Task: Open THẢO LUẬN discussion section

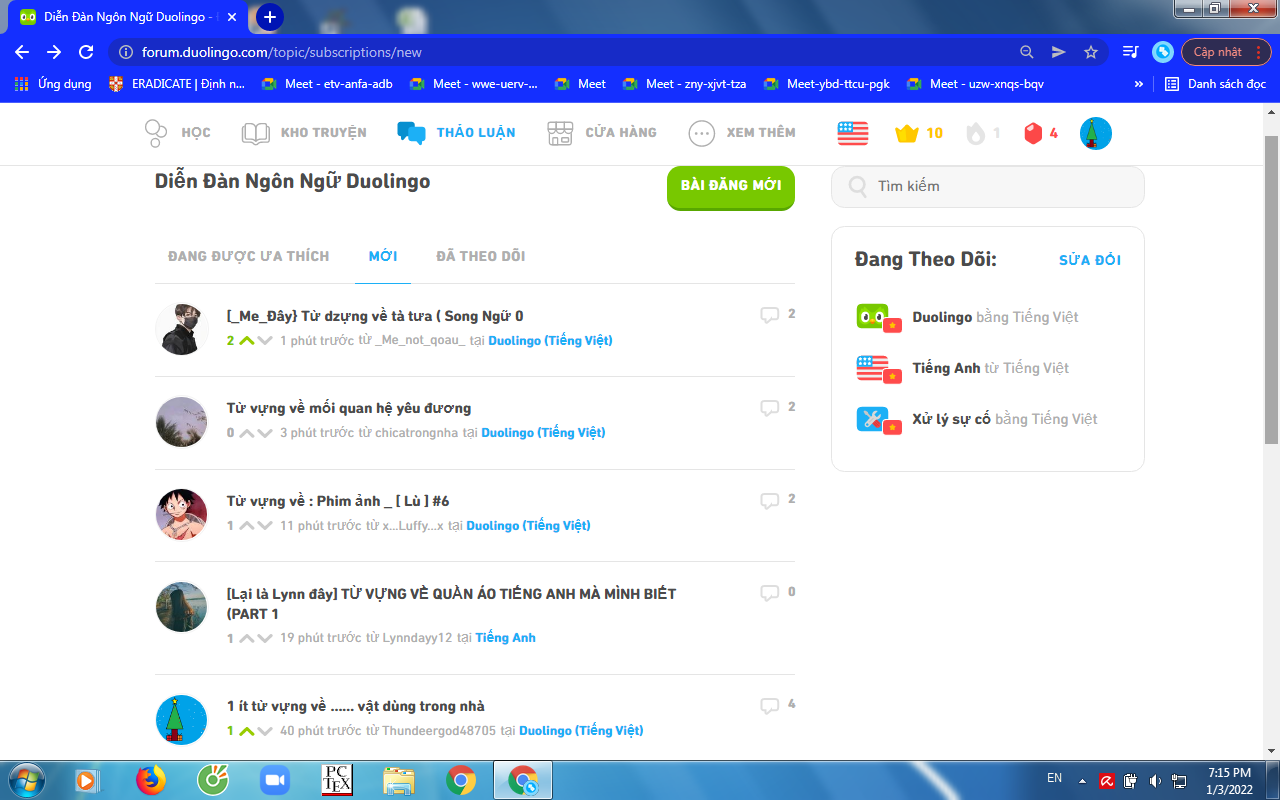Action: point(456,133)
